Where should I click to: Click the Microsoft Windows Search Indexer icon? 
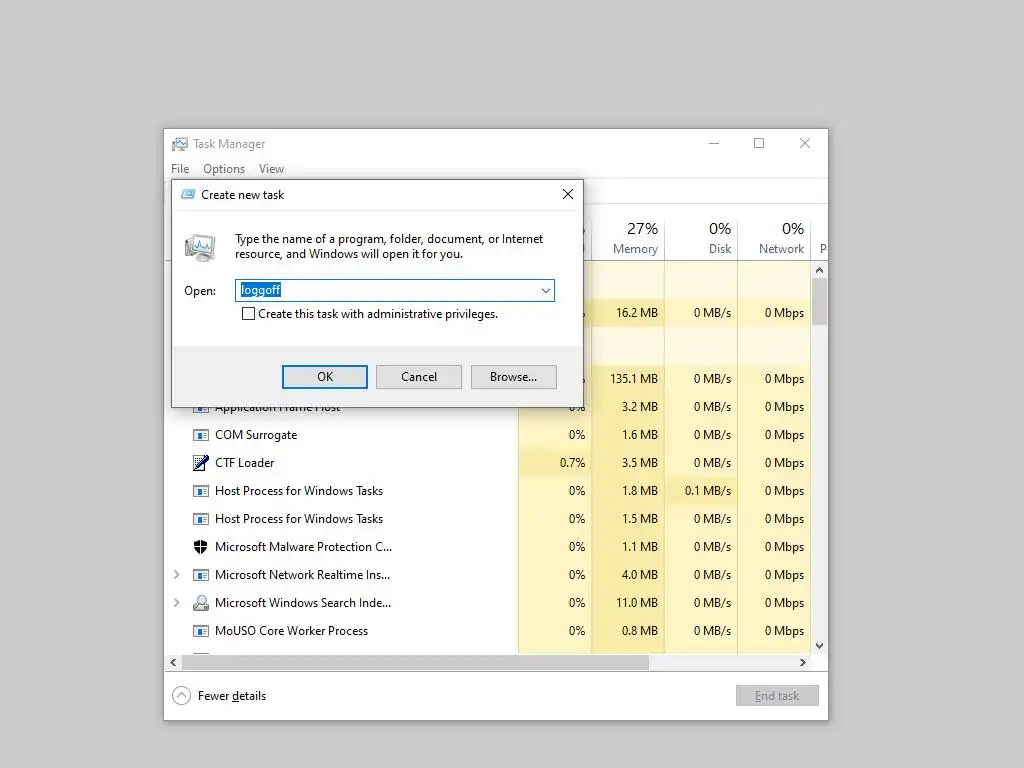click(x=200, y=603)
